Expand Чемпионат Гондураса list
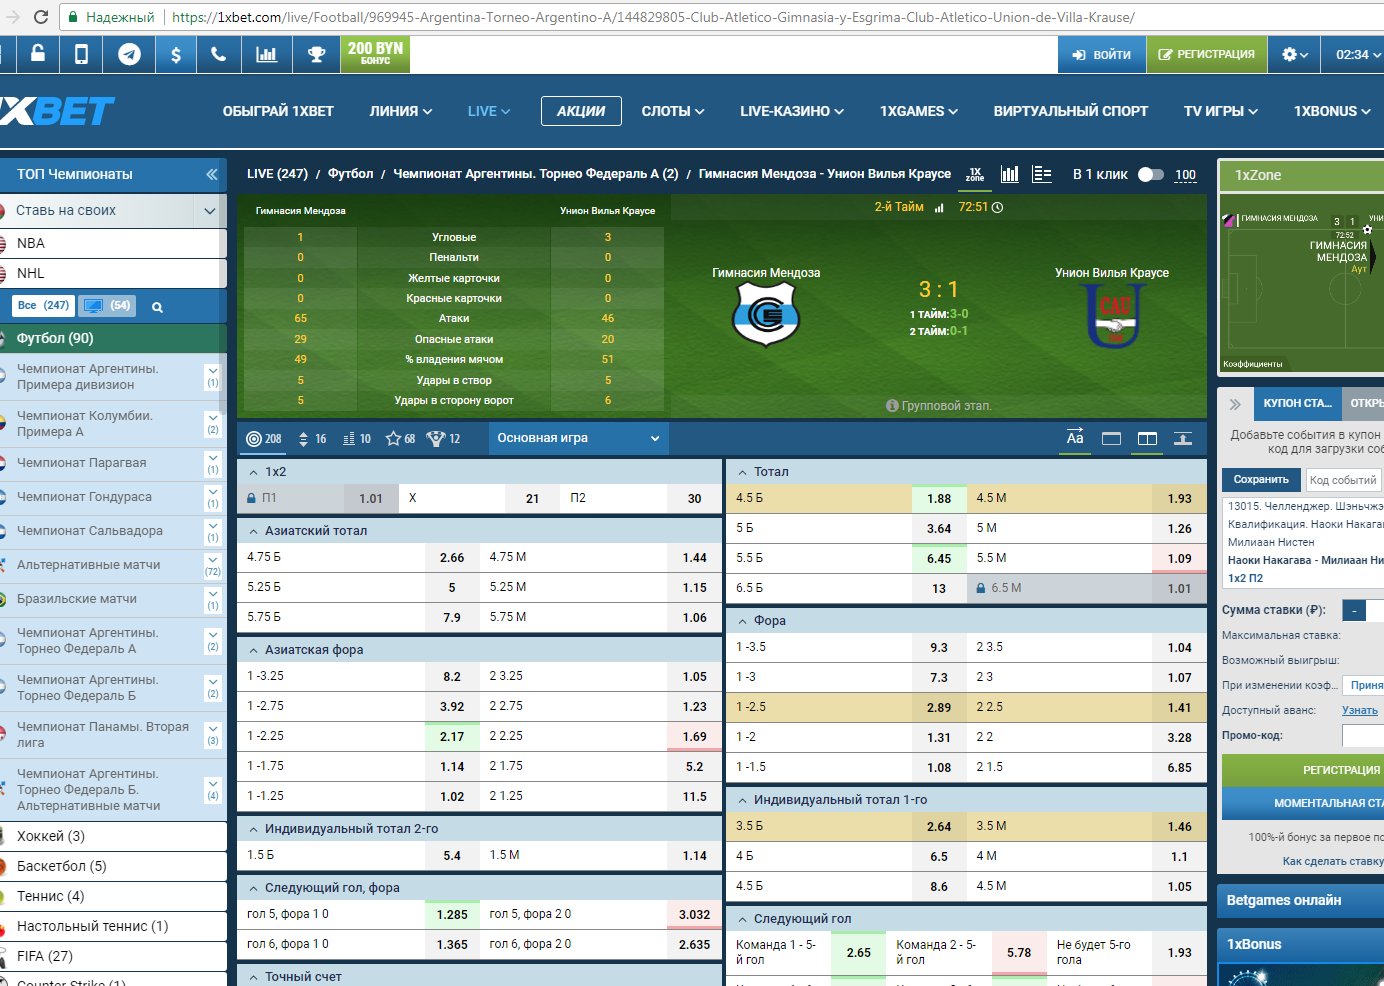The width and height of the screenshot is (1384, 986). (x=213, y=497)
